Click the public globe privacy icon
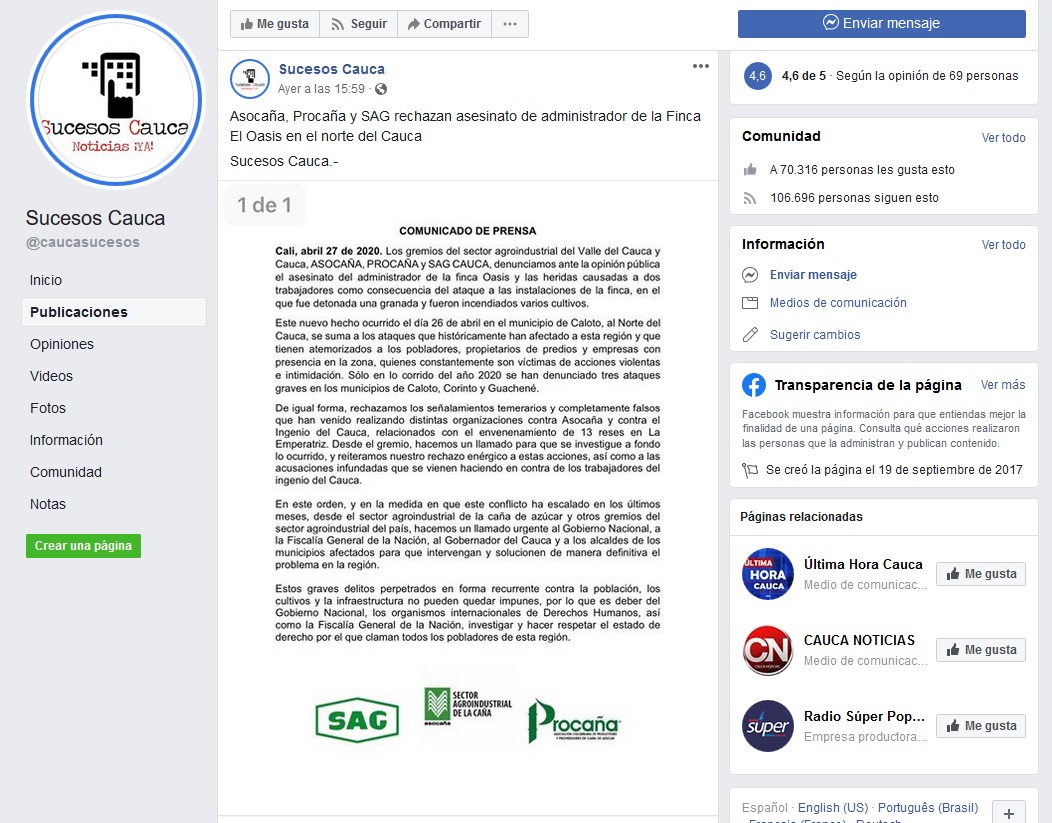The width and height of the screenshot is (1052, 823). pyautogui.click(x=381, y=89)
